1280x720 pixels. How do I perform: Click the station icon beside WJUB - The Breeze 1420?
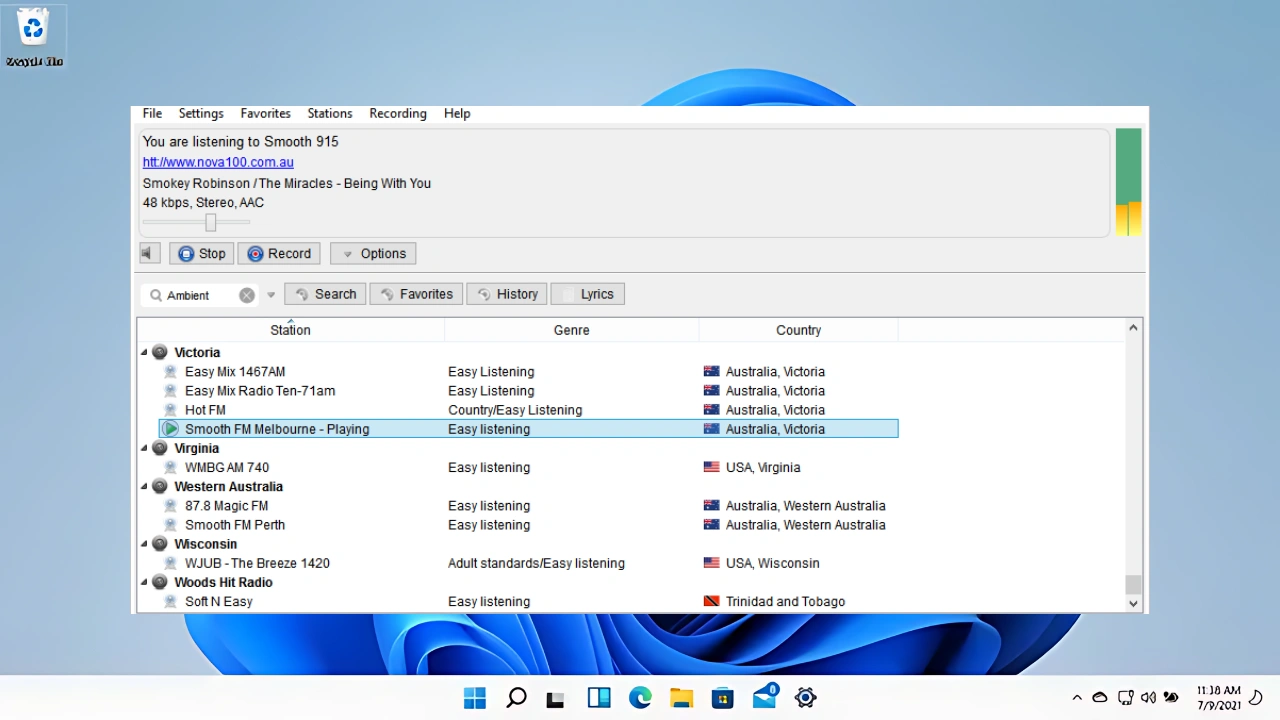click(x=171, y=563)
